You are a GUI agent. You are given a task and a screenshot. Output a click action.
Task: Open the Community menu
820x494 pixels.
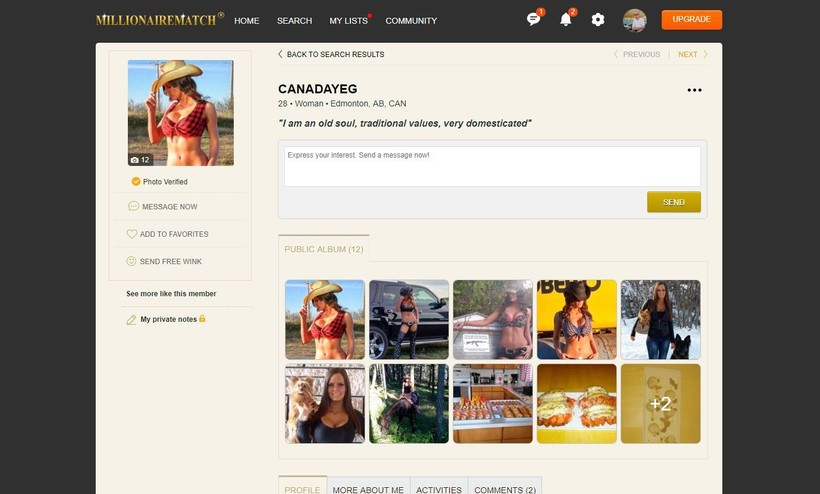[411, 21]
